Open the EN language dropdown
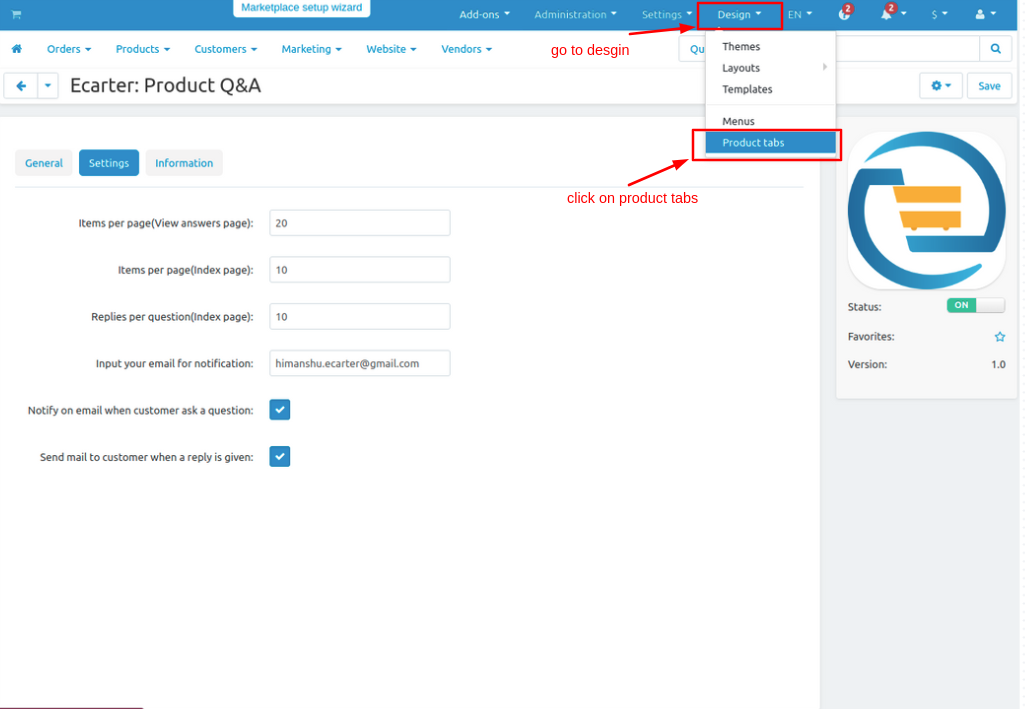Image resolution: width=1025 pixels, height=709 pixels. coord(799,14)
